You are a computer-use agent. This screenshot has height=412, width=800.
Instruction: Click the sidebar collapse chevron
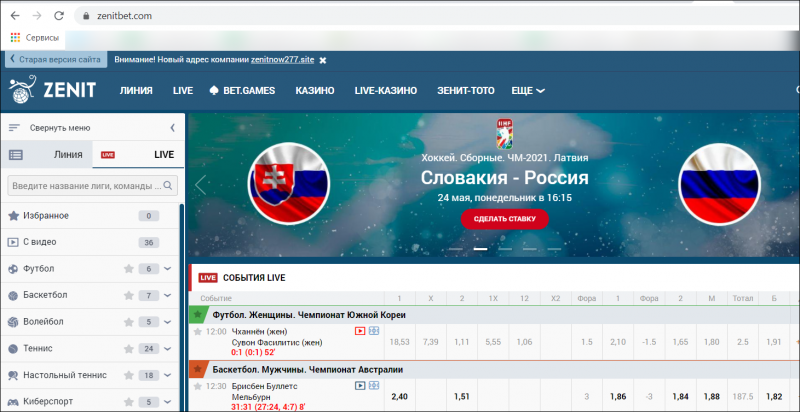(172, 128)
